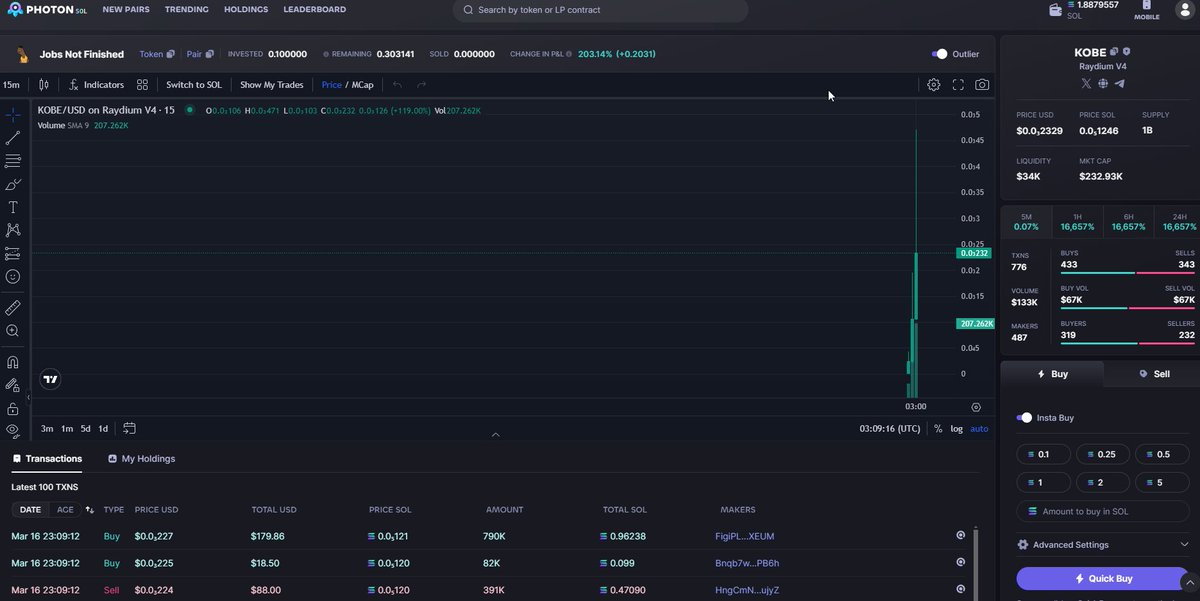Click the search token input field

click(600, 10)
